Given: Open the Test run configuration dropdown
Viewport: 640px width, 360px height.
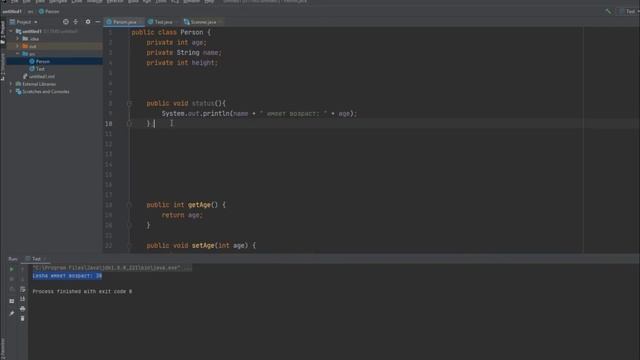Looking at the screenshot, I should click(x=630, y=11).
